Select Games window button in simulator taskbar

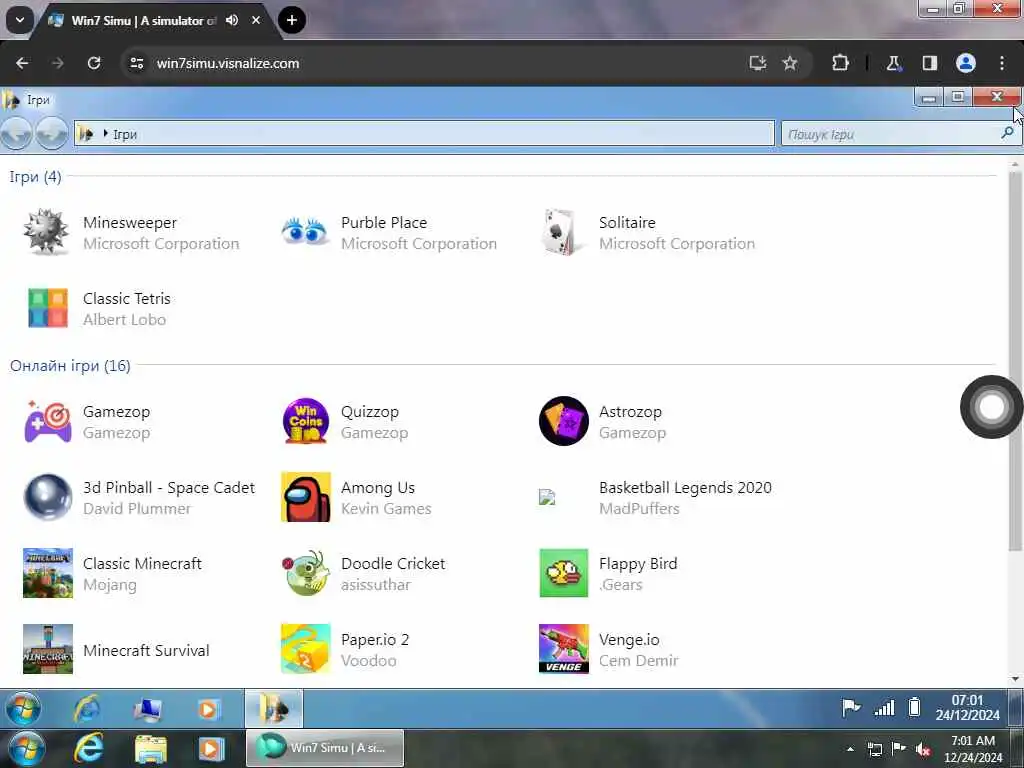click(274, 709)
